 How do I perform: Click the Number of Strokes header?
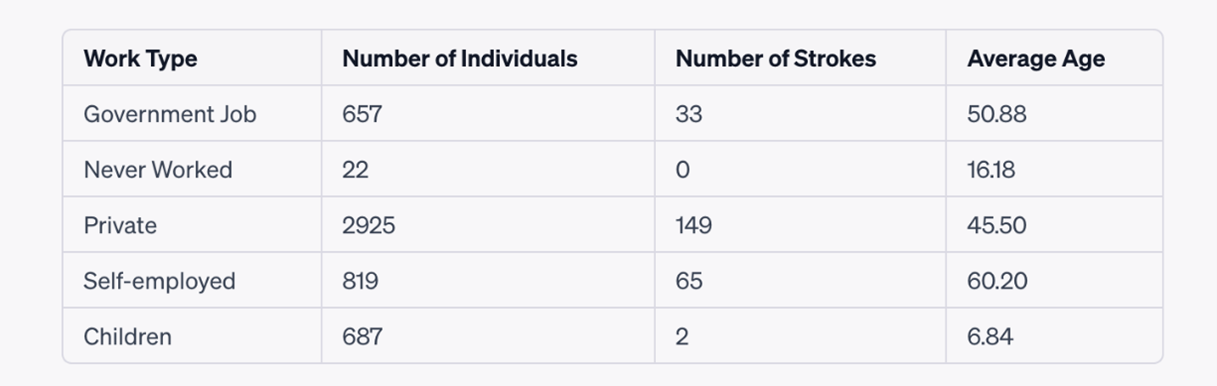pyautogui.click(x=776, y=58)
